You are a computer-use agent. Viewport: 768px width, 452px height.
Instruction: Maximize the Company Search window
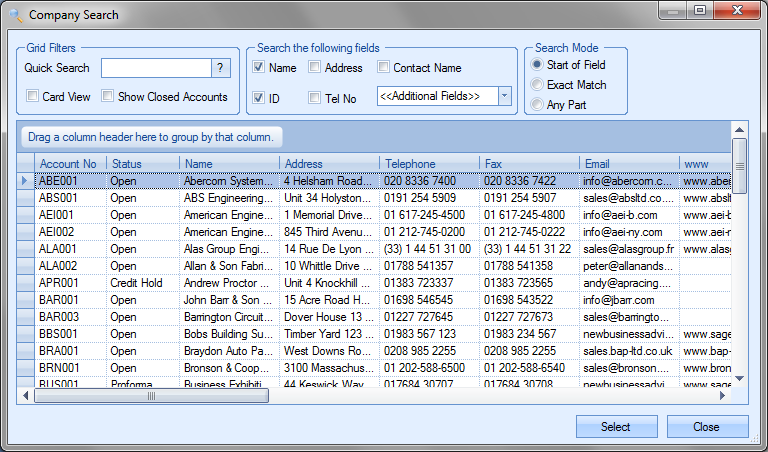[699, 11]
